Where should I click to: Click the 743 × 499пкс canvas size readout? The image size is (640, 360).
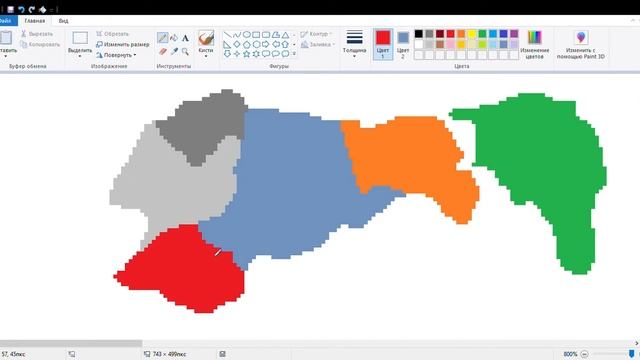point(169,354)
